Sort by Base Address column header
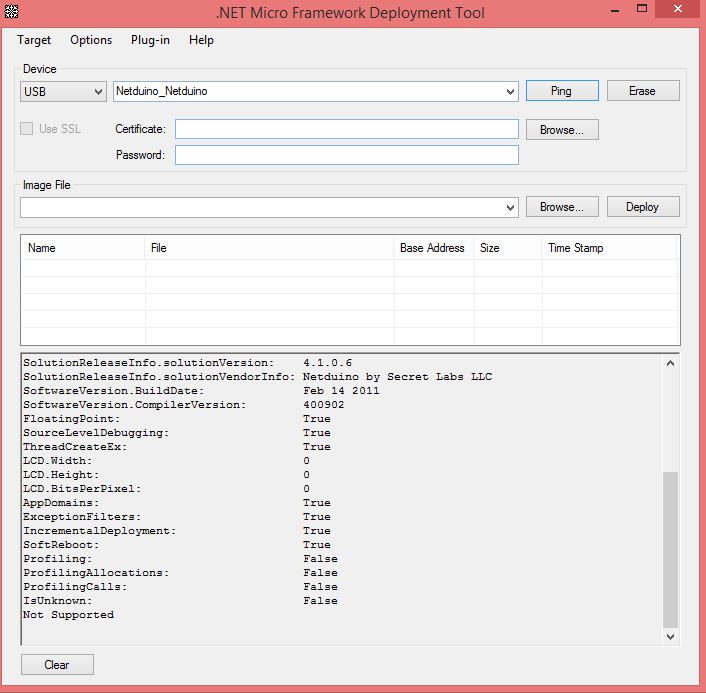This screenshot has height=693, width=706. (434, 248)
